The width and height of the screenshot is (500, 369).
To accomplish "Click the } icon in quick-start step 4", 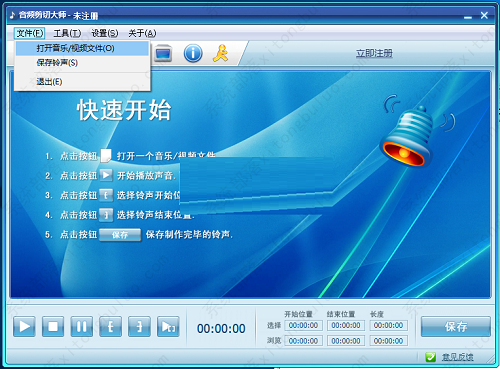I will pos(106,215).
